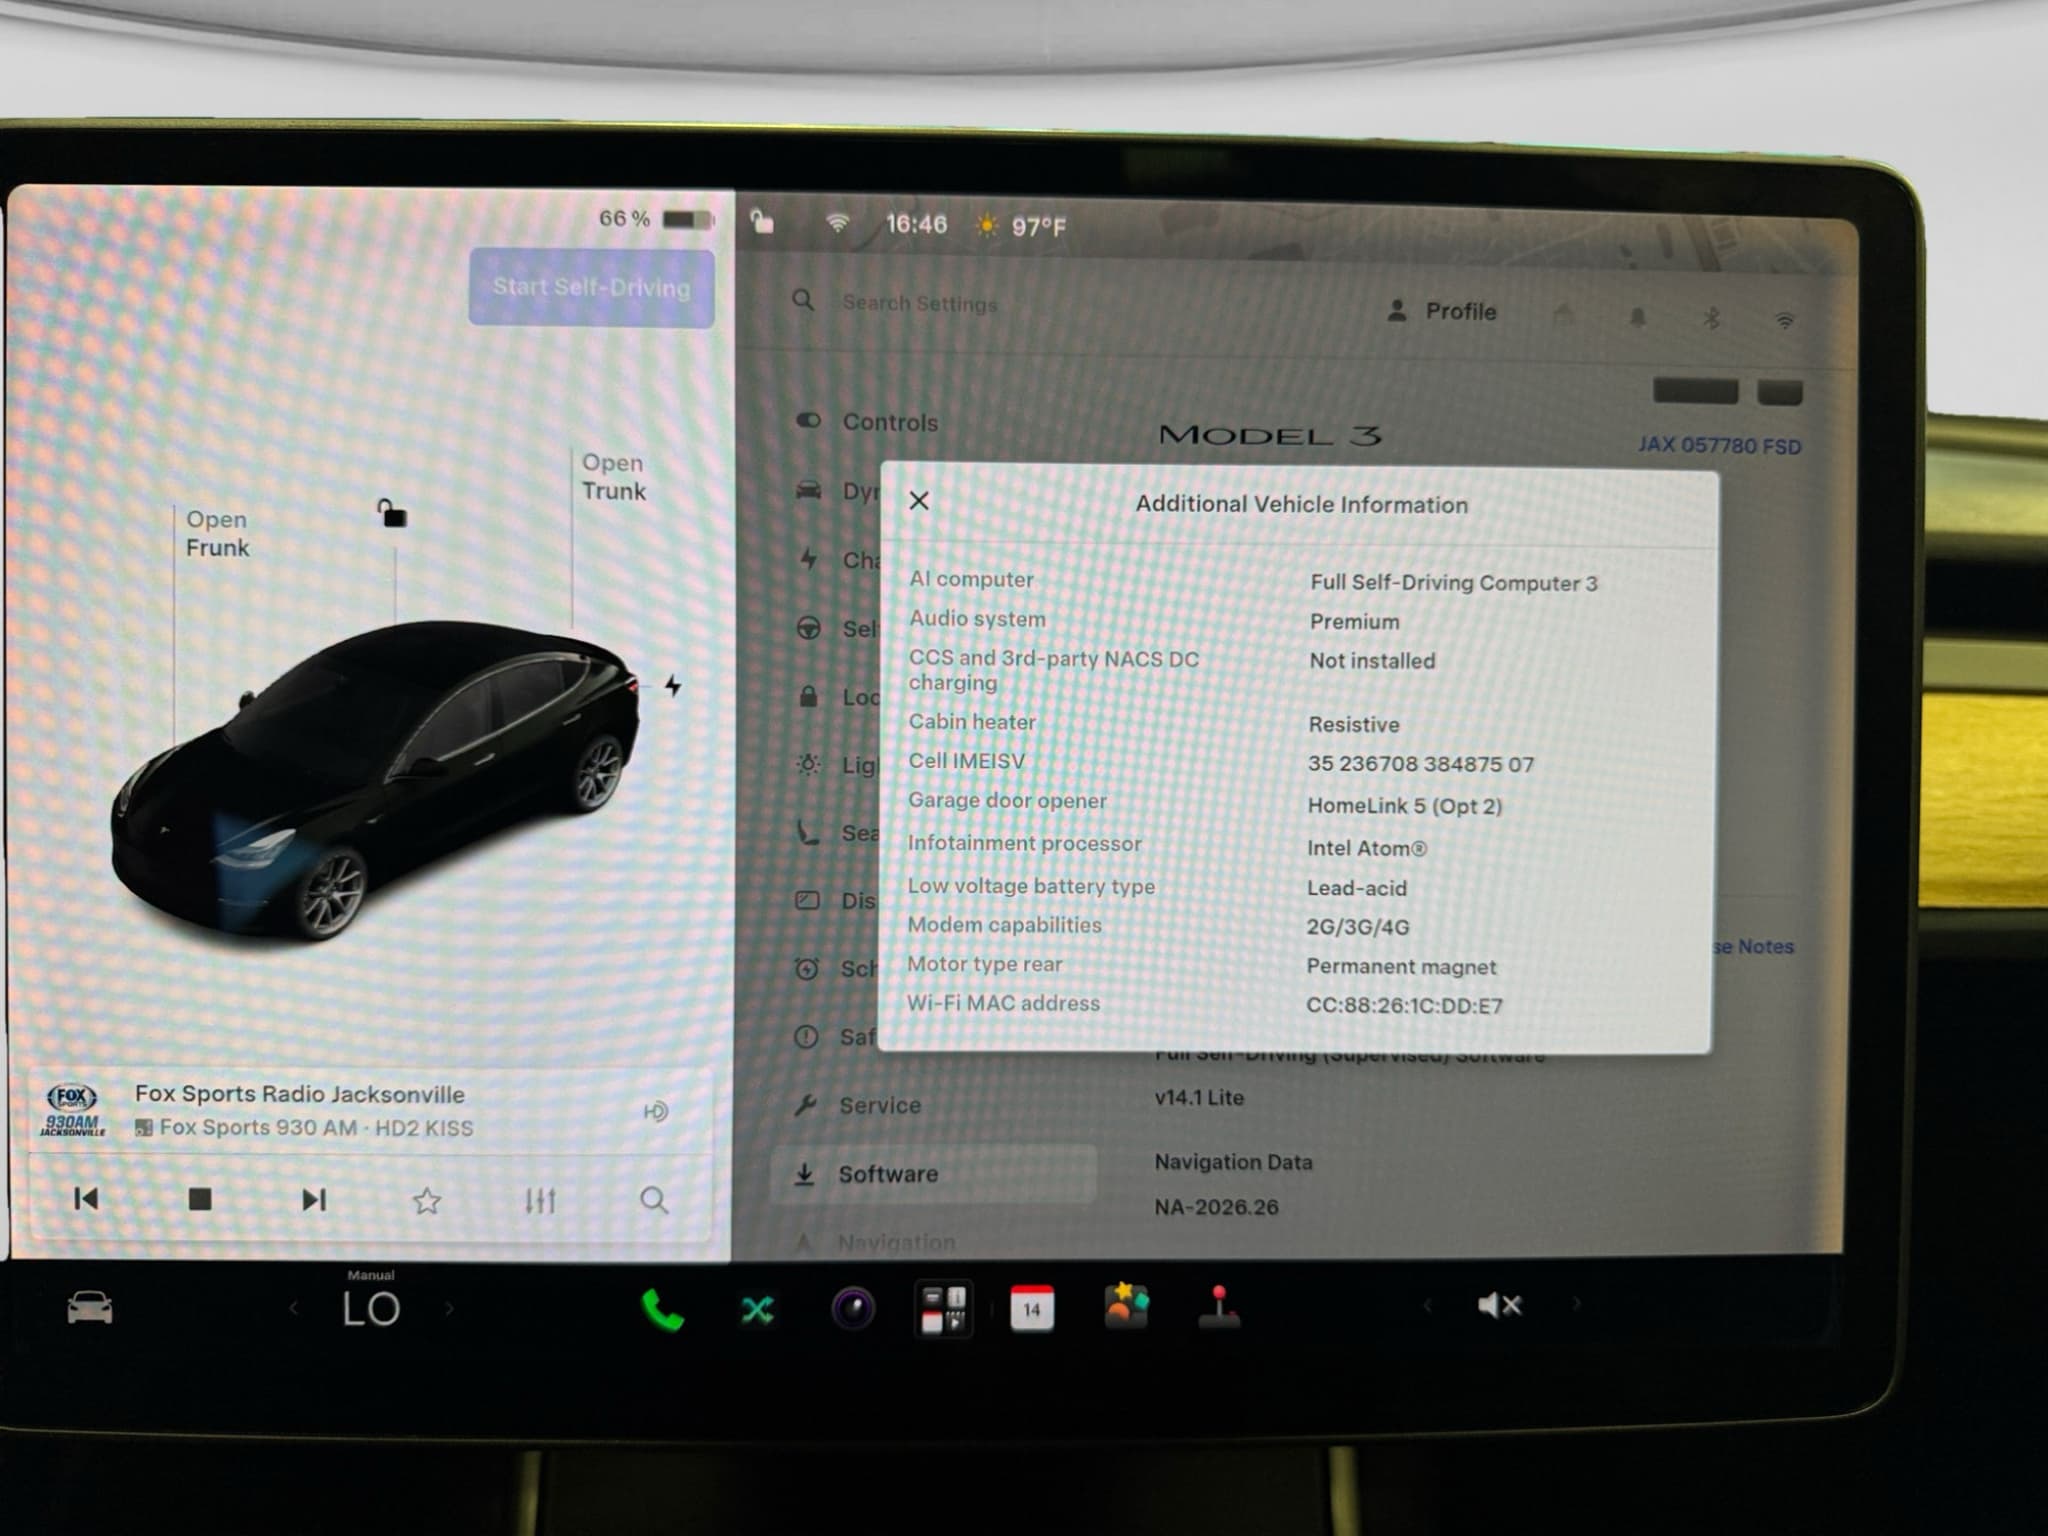
Task: Select the HomeLink 5 (Opt 2) value
Action: [x=1404, y=806]
